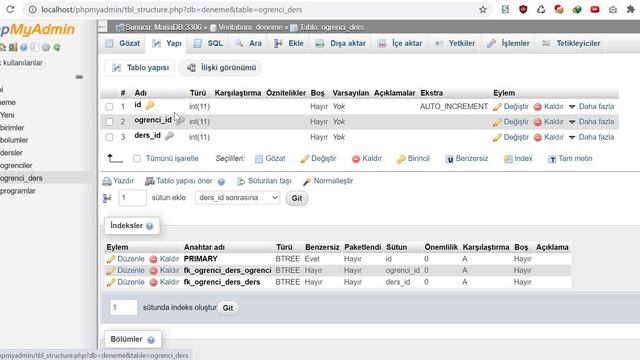This screenshot has width=640, height=360.
Task: Check the ders_id column checkbox
Action: (109, 137)
